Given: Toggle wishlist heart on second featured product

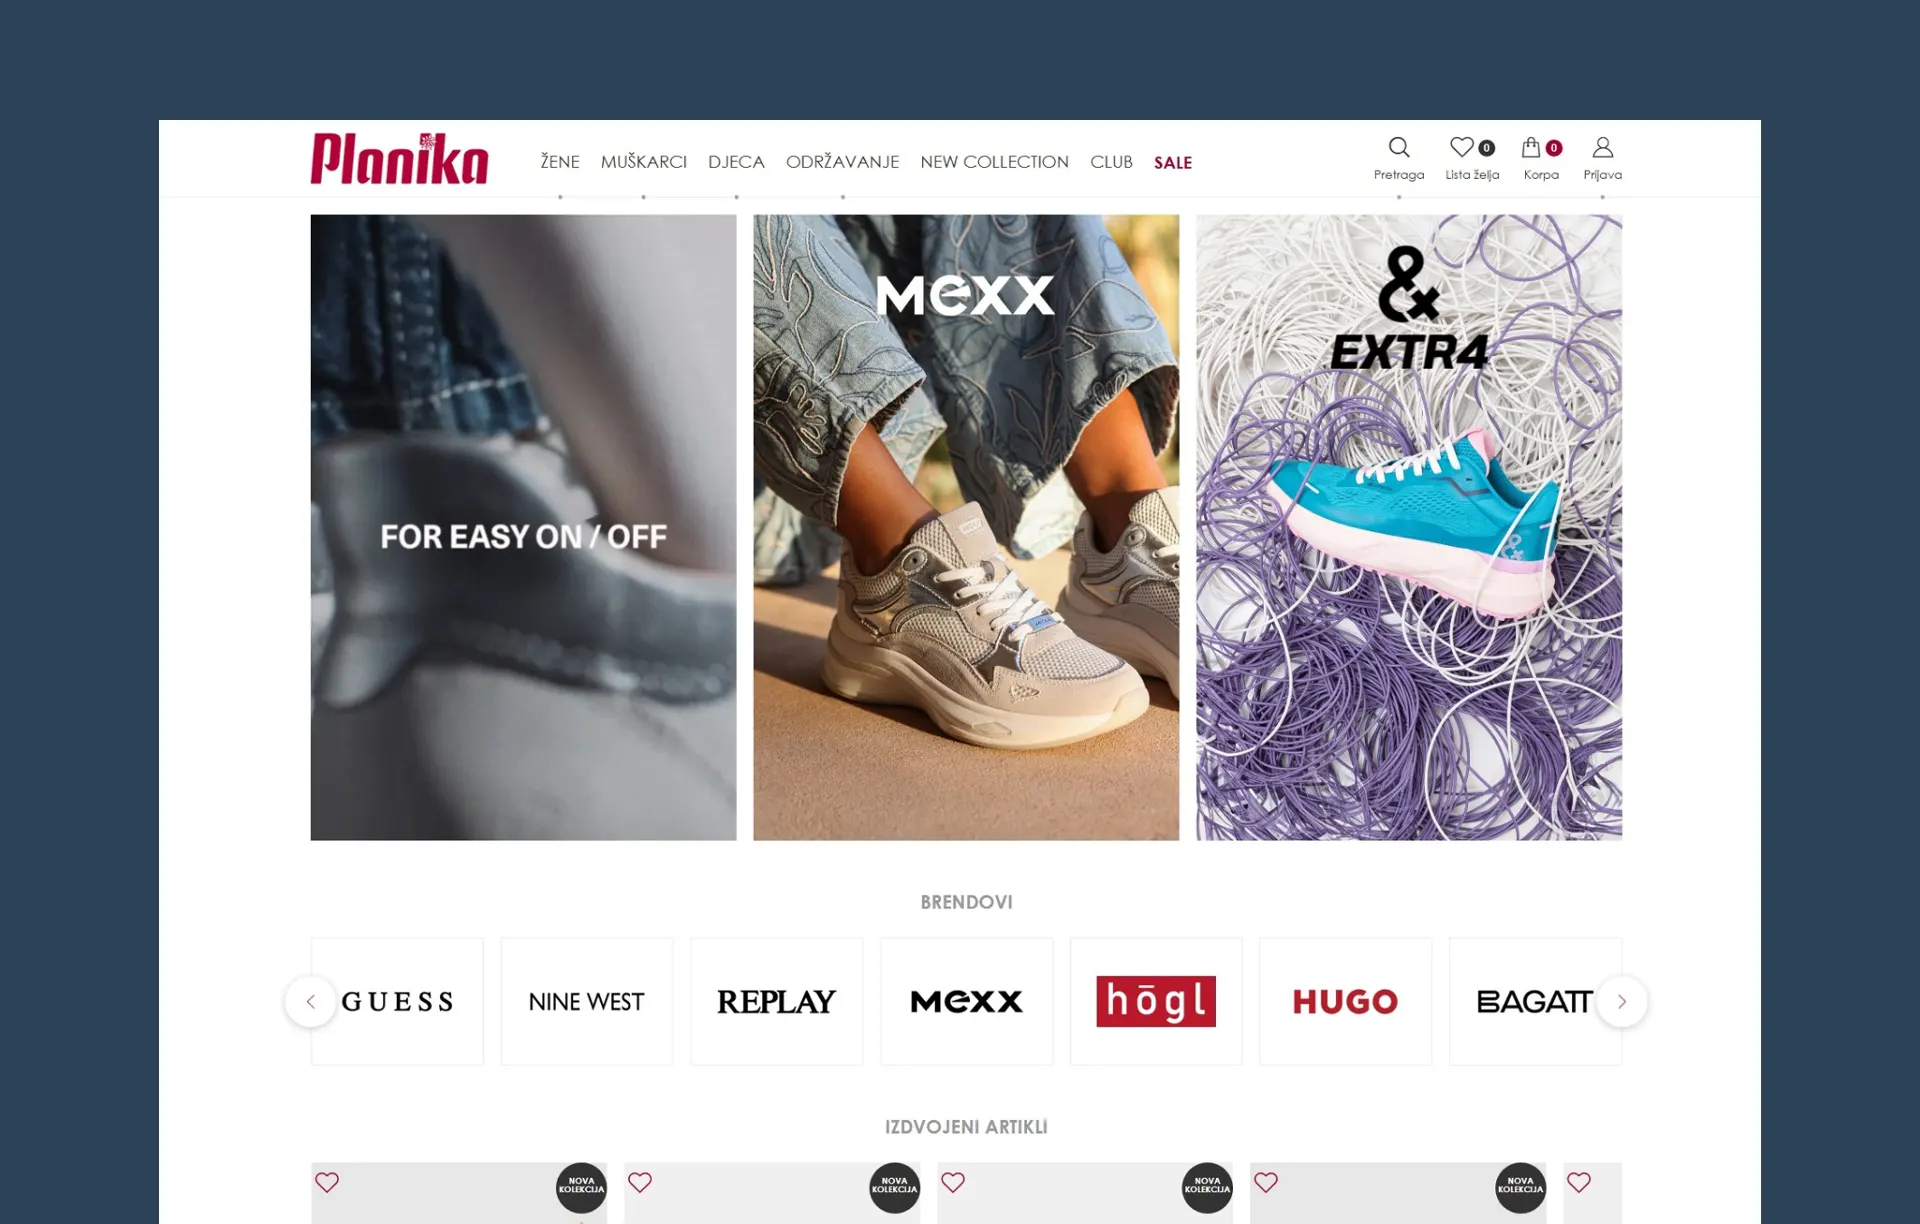Looking at the screenshot, I should pyautogui.click(x=640, y=1182).
